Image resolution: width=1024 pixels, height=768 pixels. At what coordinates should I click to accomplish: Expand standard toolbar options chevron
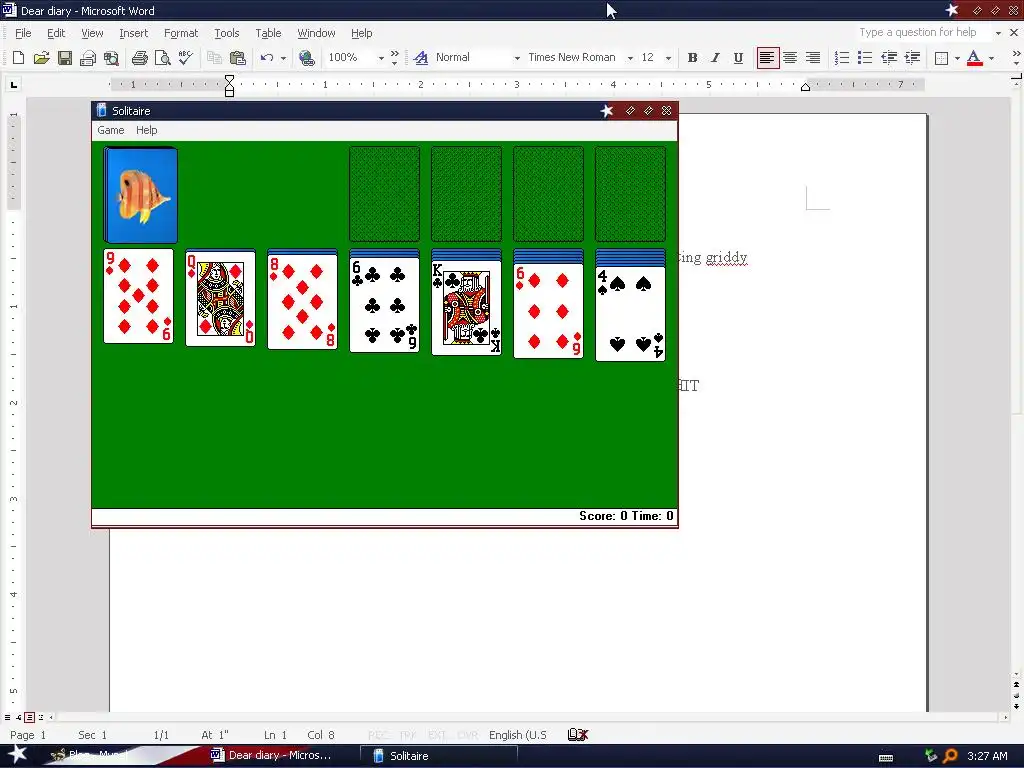click(394, 58)
